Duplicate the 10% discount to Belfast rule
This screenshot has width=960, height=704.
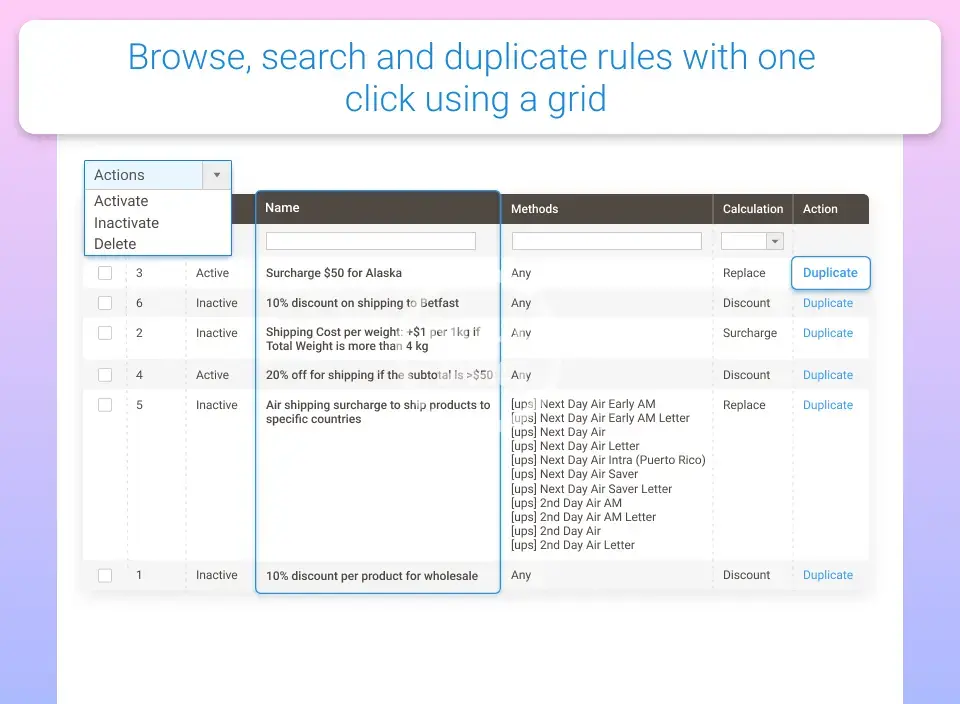click(828, 303)
